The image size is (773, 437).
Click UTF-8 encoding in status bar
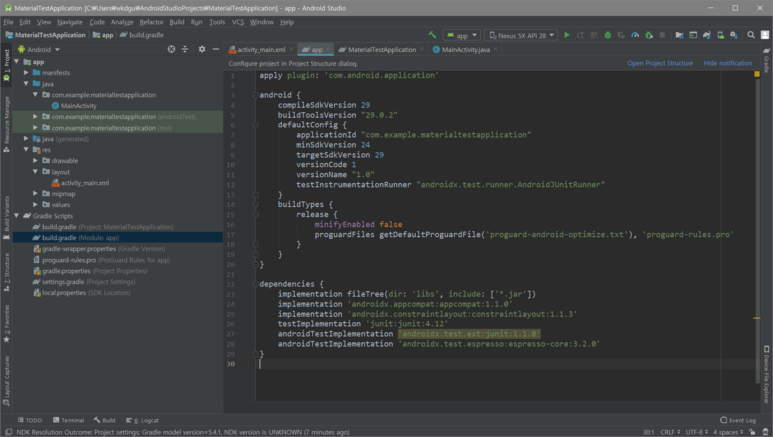click(697, 432)
